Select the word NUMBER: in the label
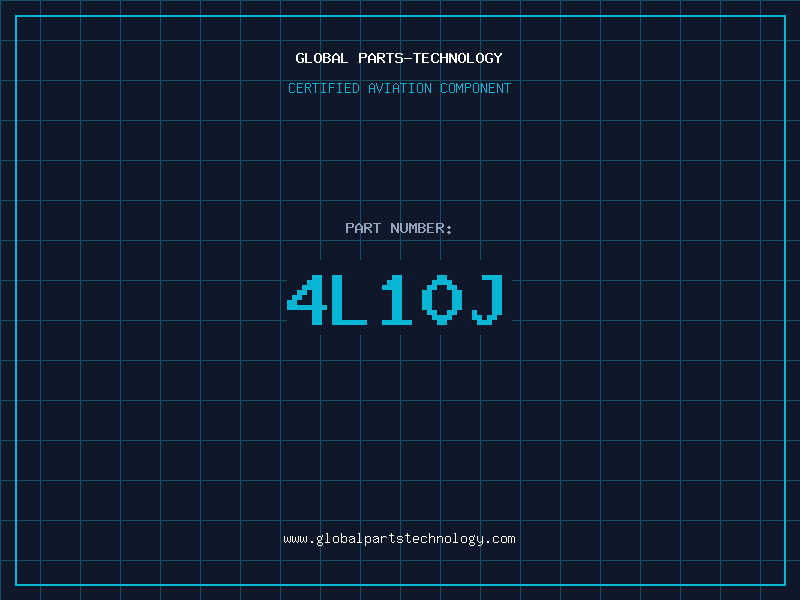The image size is (800, 600). 421,228
